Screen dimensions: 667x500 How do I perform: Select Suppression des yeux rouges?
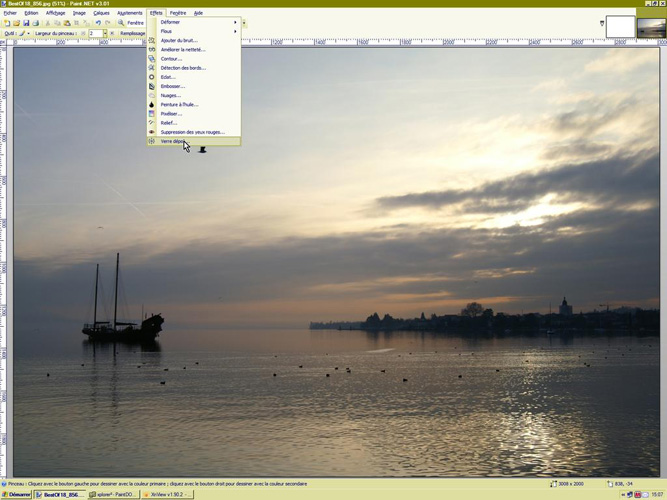coord(194,132)
